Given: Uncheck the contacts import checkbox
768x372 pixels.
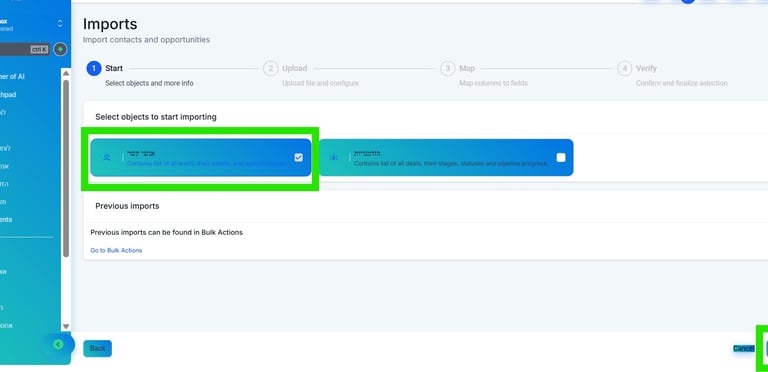Looking at the screenshot, I should point(299,158).
